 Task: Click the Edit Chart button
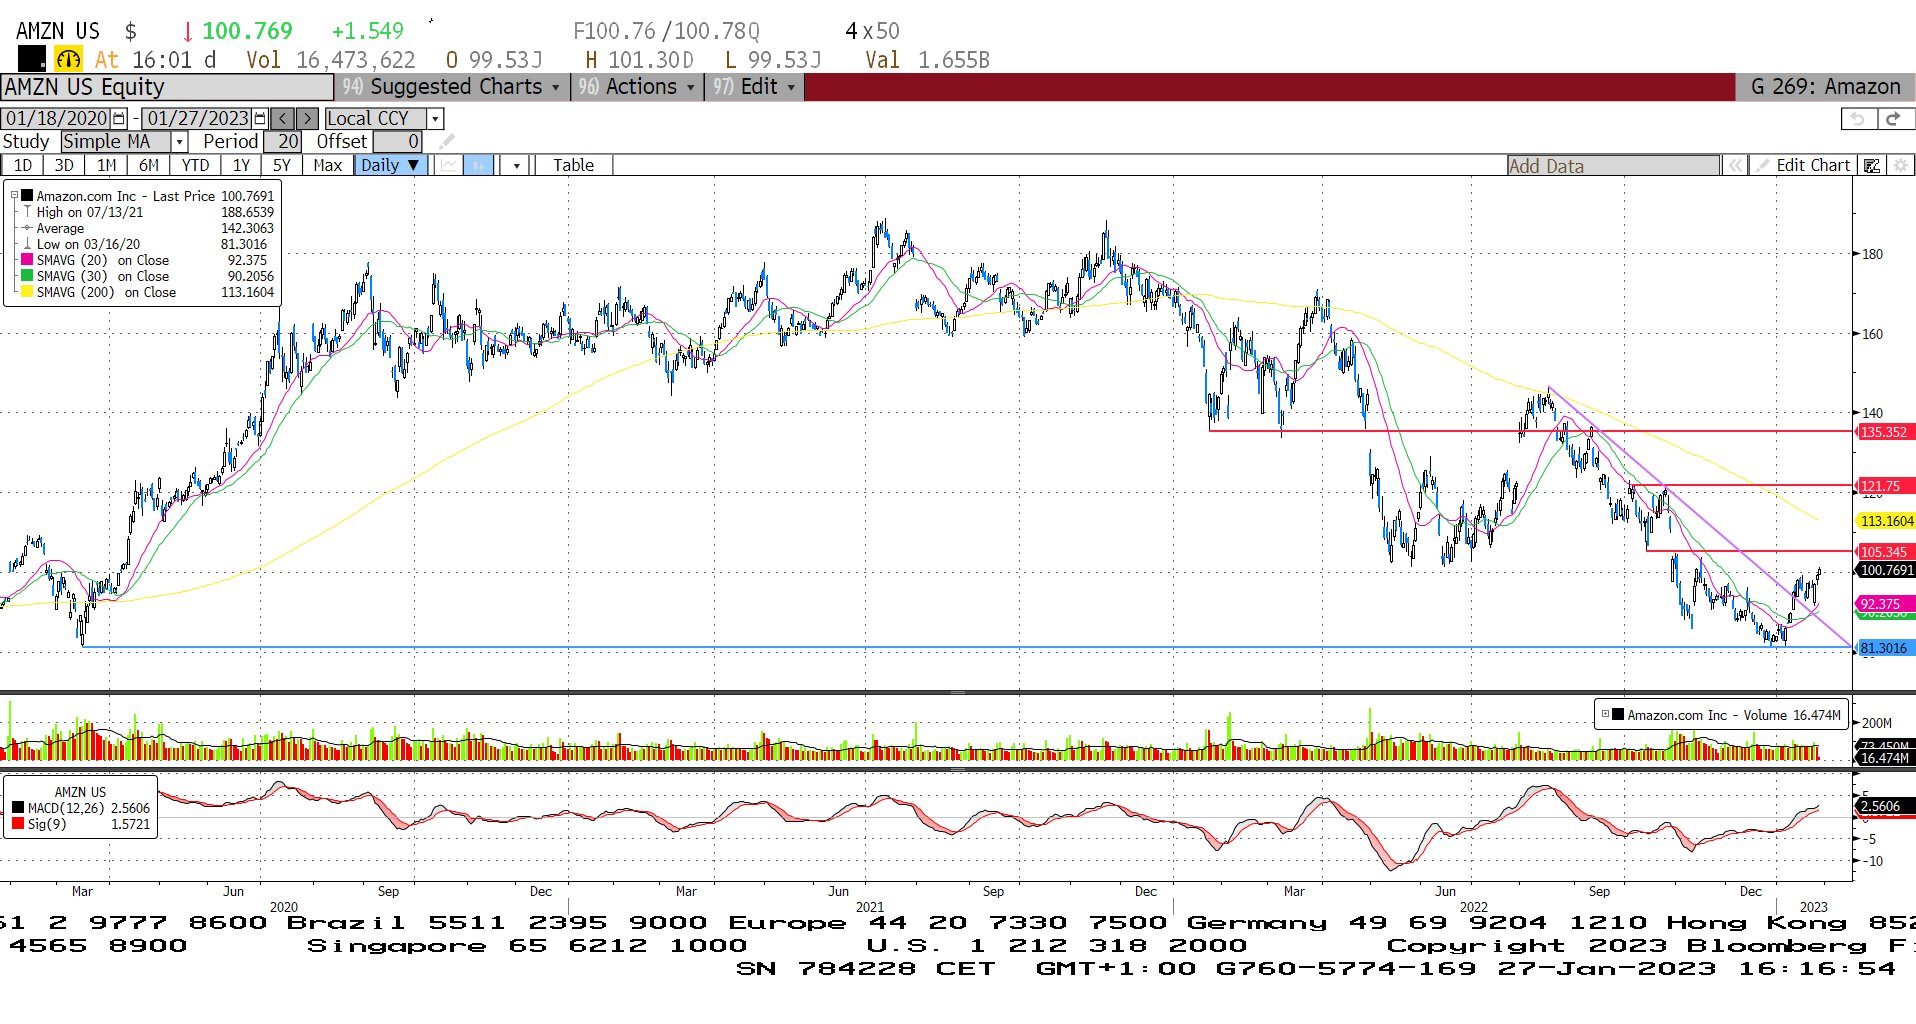pos(1804,165)
